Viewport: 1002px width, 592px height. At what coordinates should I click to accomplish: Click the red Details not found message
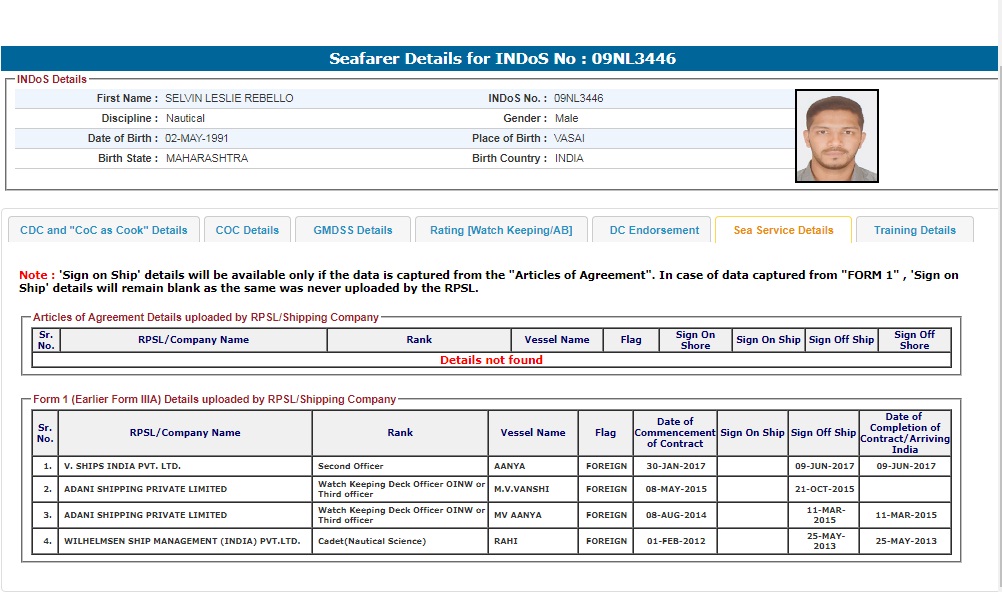click(x=491, y=360)
